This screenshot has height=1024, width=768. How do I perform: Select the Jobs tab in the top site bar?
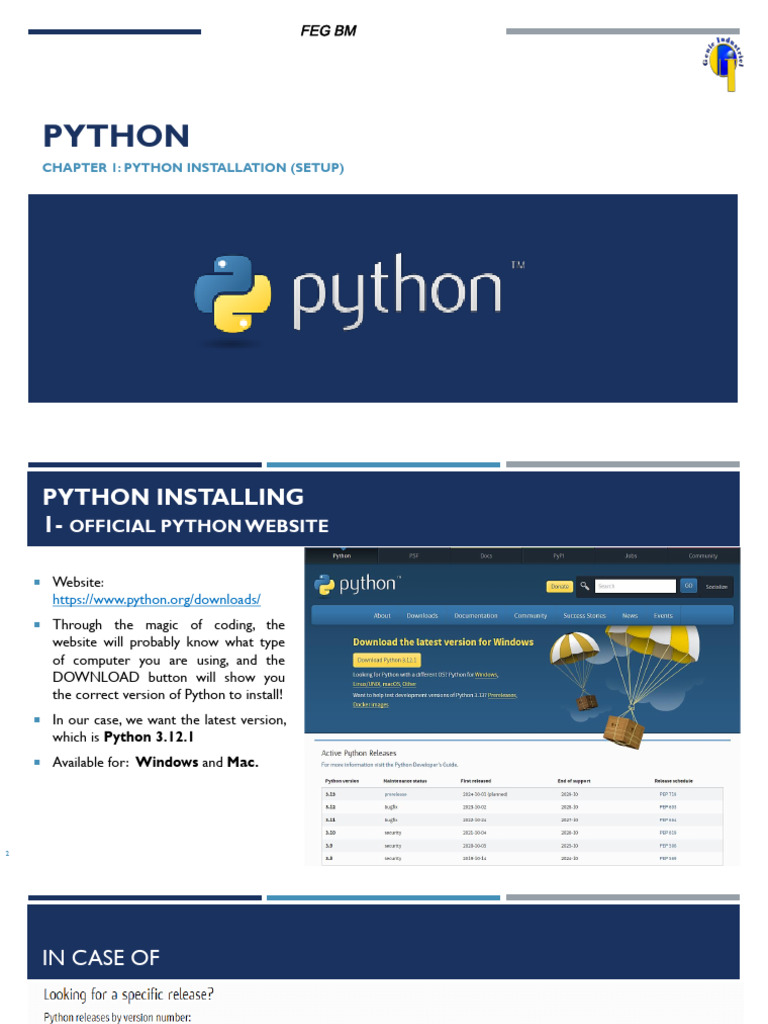[631, 556]
